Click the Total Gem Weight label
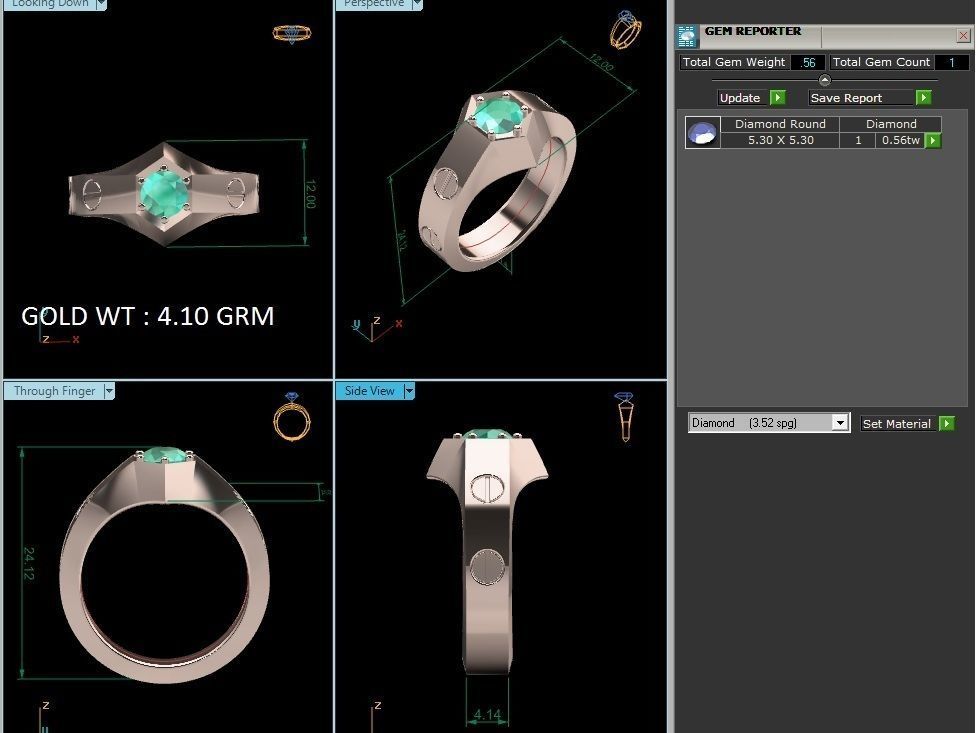This screenshot has width=977, height=733. [x=734, y=62]
